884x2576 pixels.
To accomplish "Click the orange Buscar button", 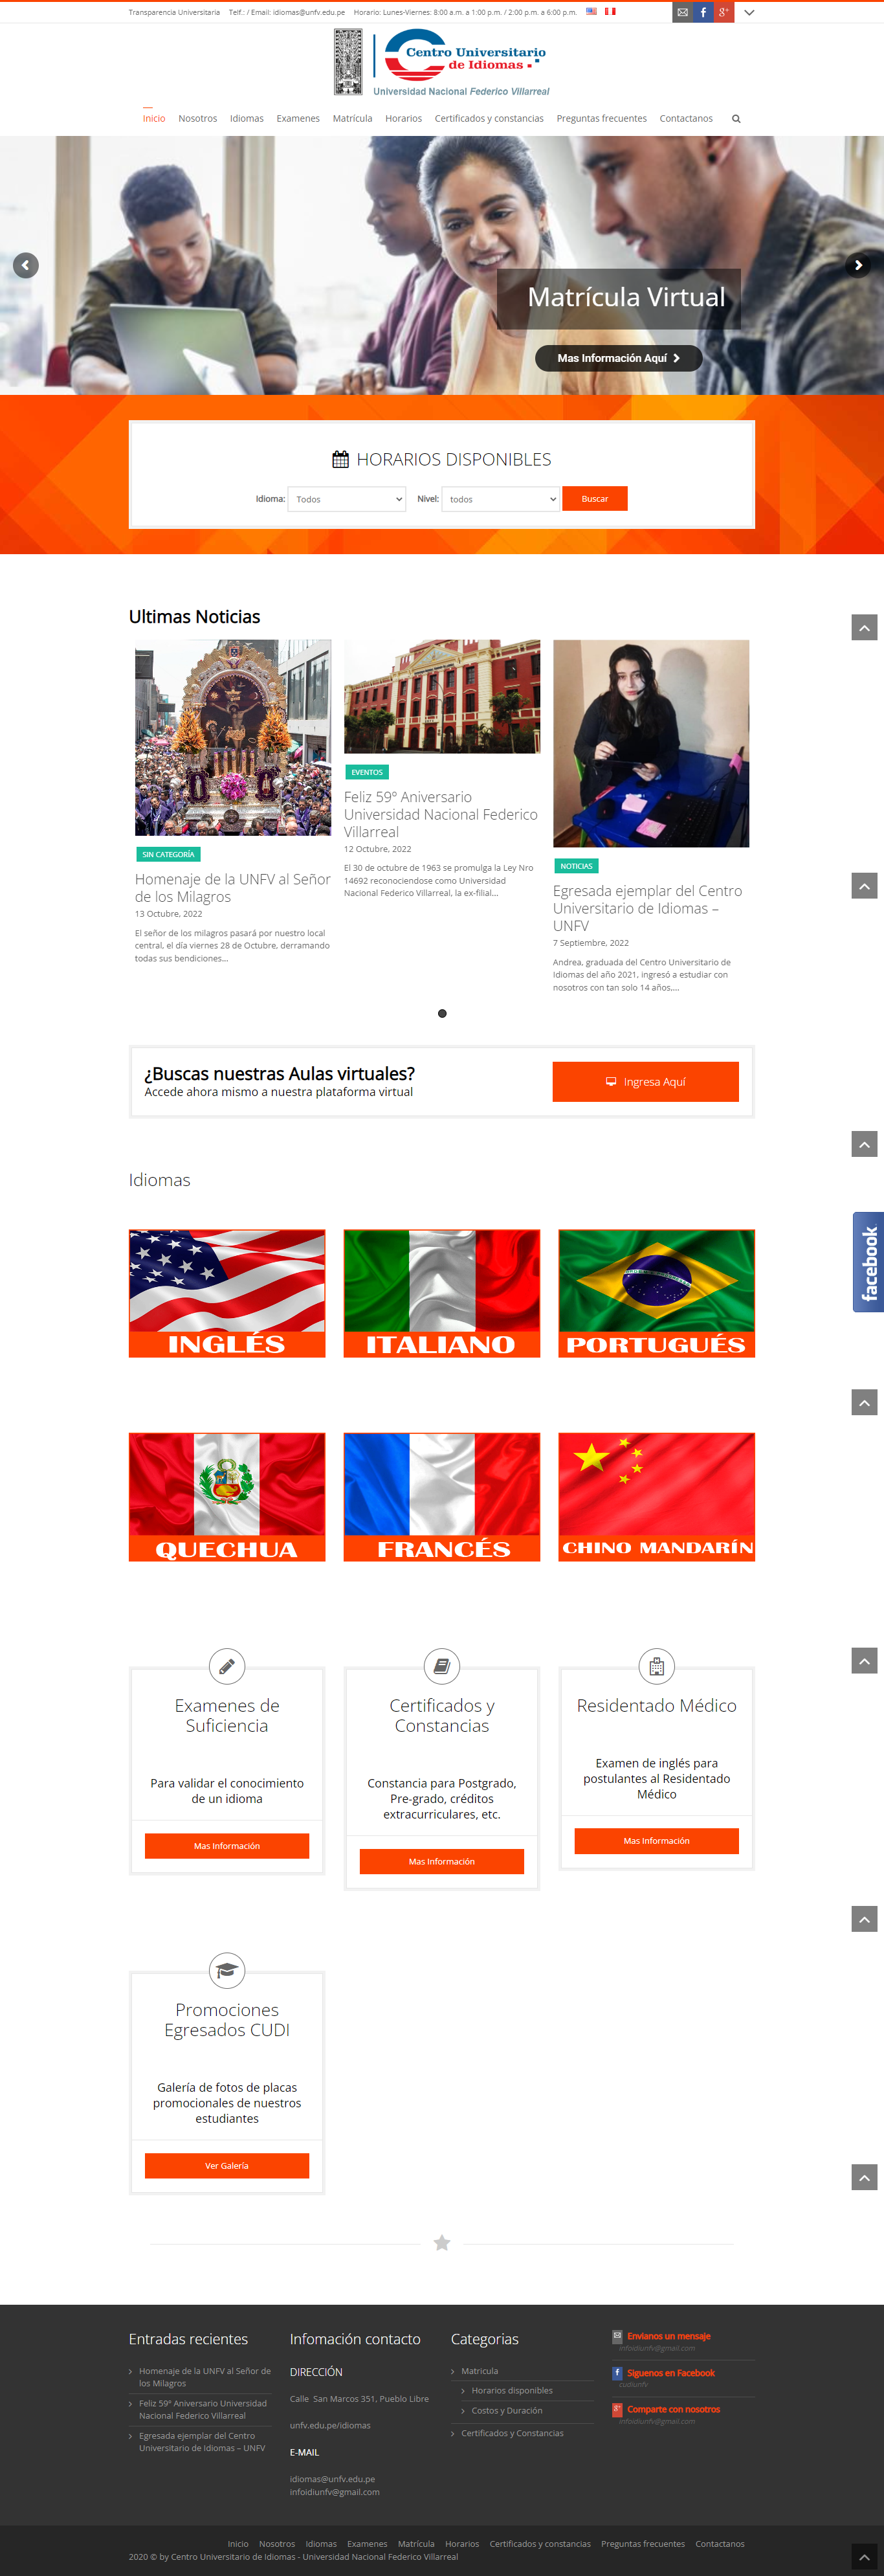I will pos(595,499).
